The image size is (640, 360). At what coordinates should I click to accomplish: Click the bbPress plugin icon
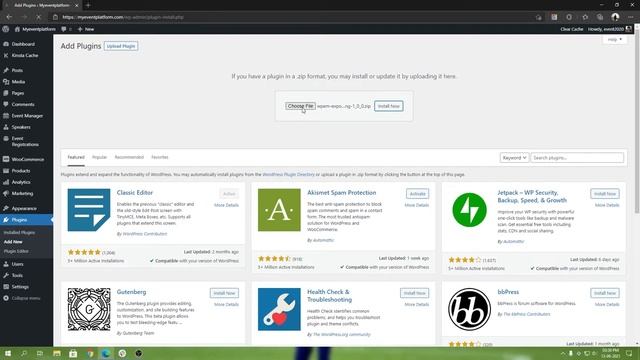point(469,309)
